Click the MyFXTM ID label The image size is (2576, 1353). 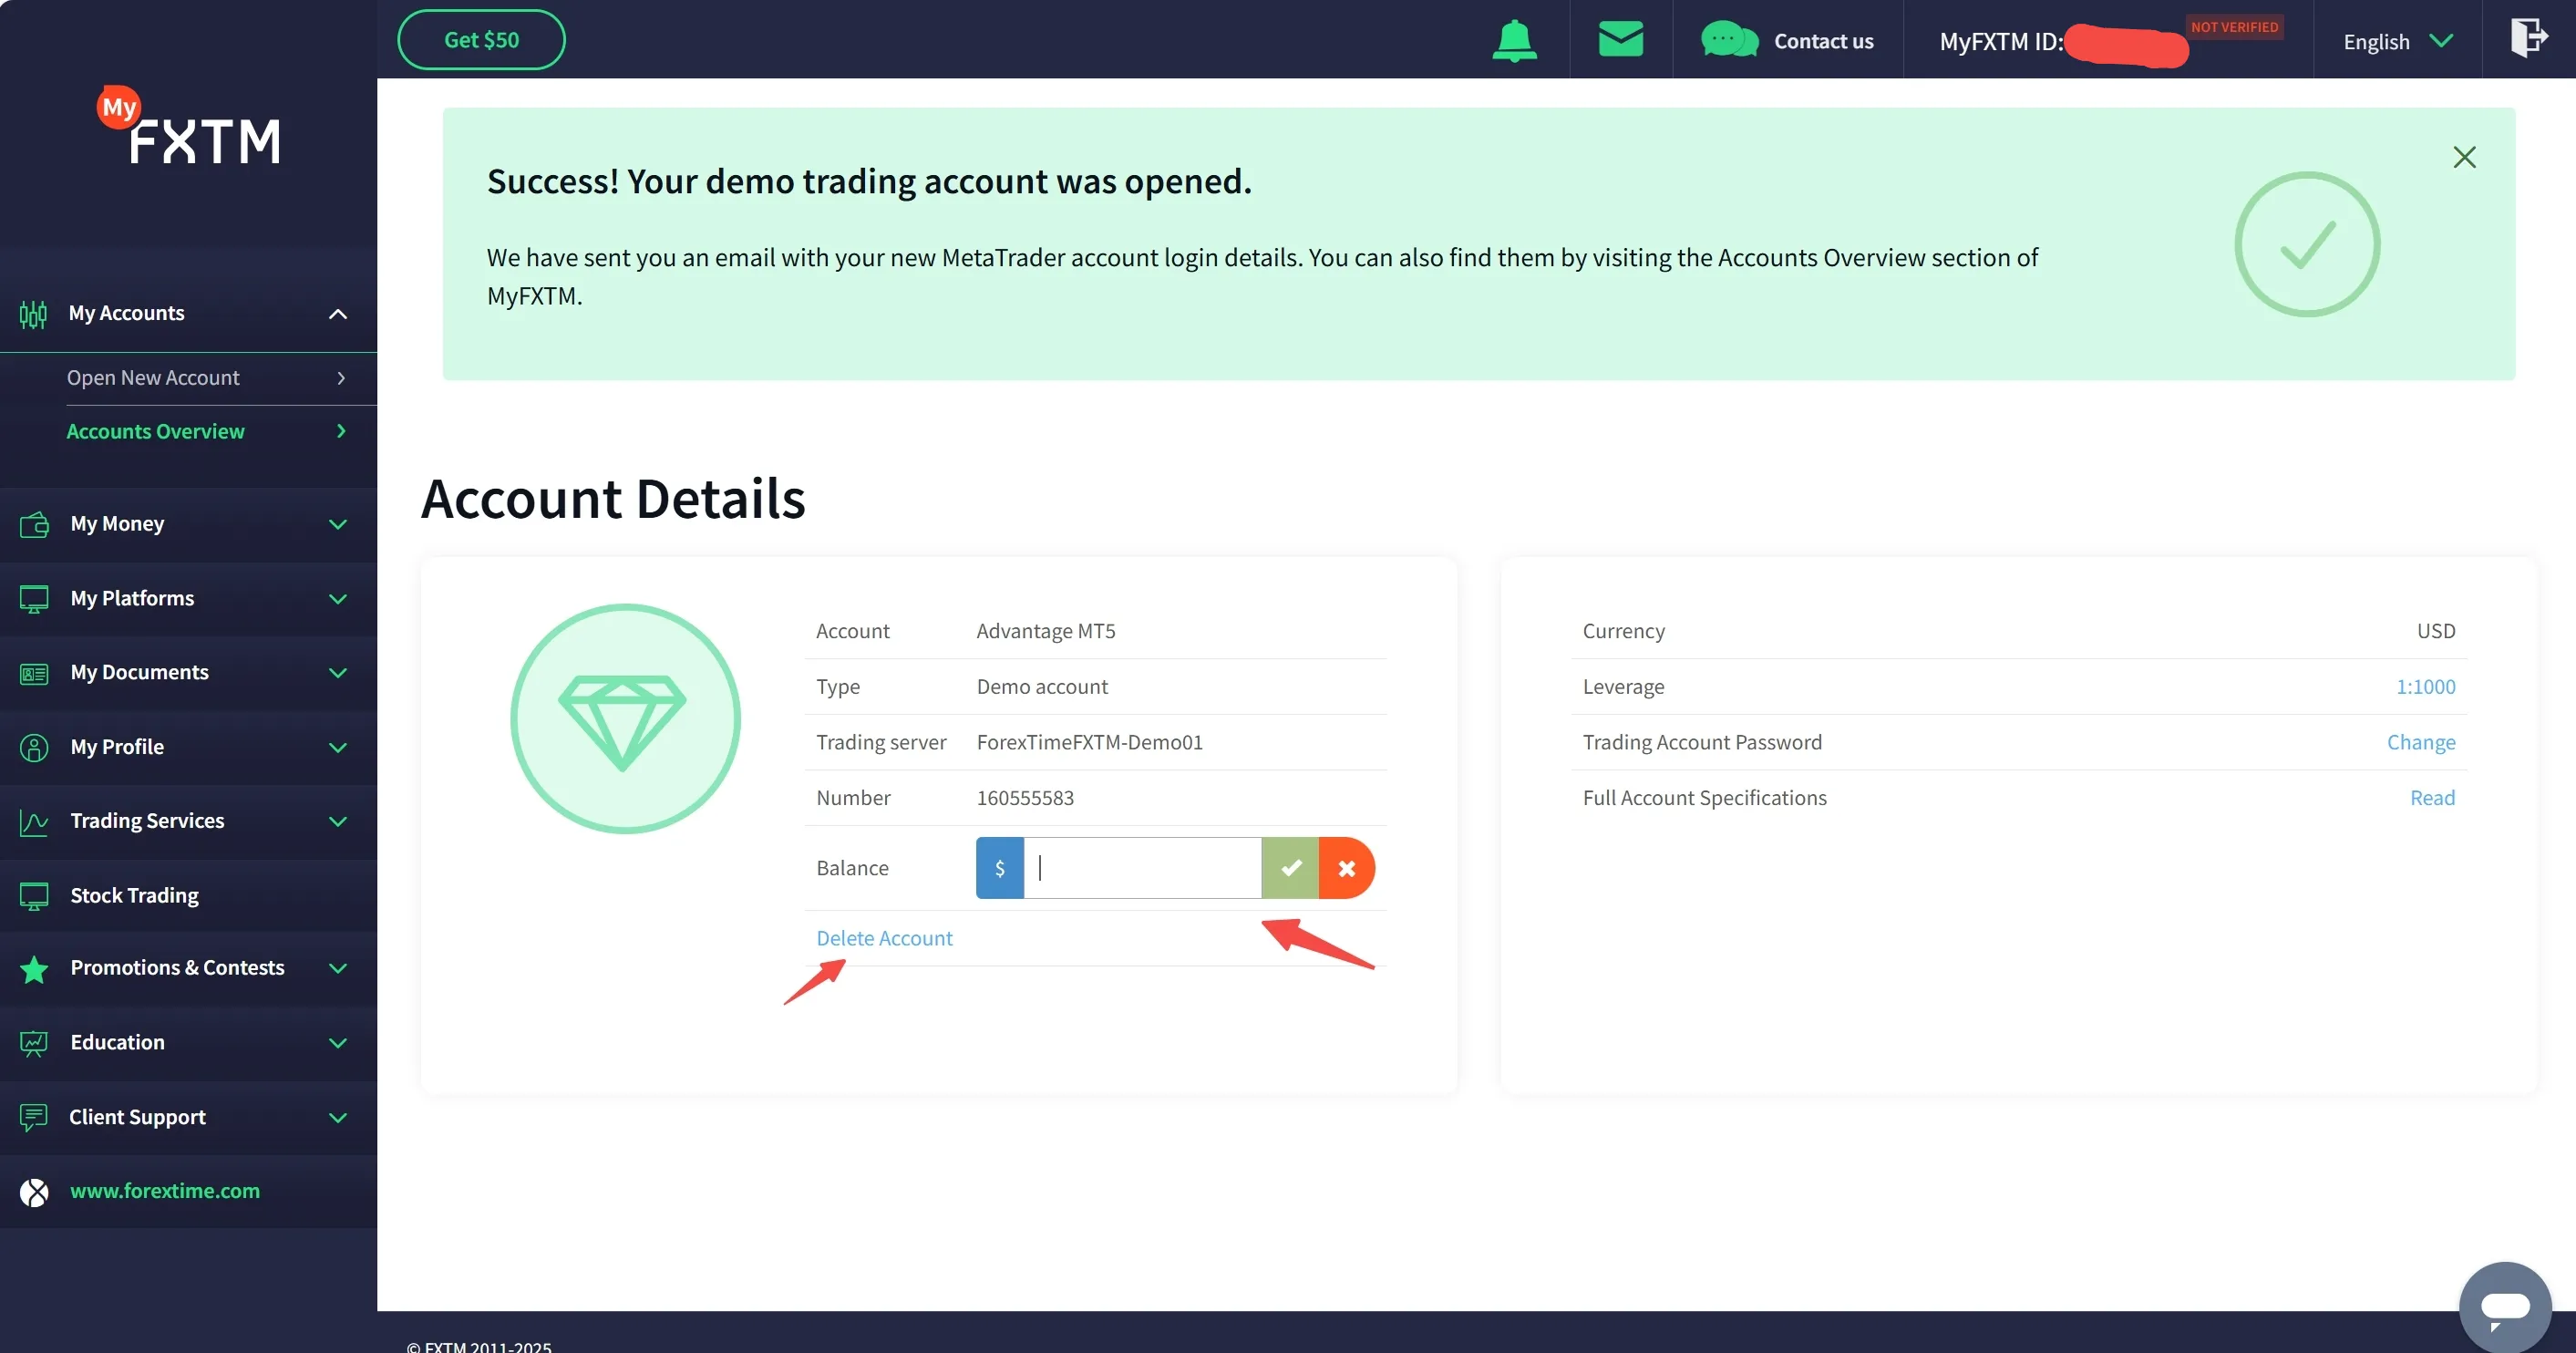click(2001, 41)
